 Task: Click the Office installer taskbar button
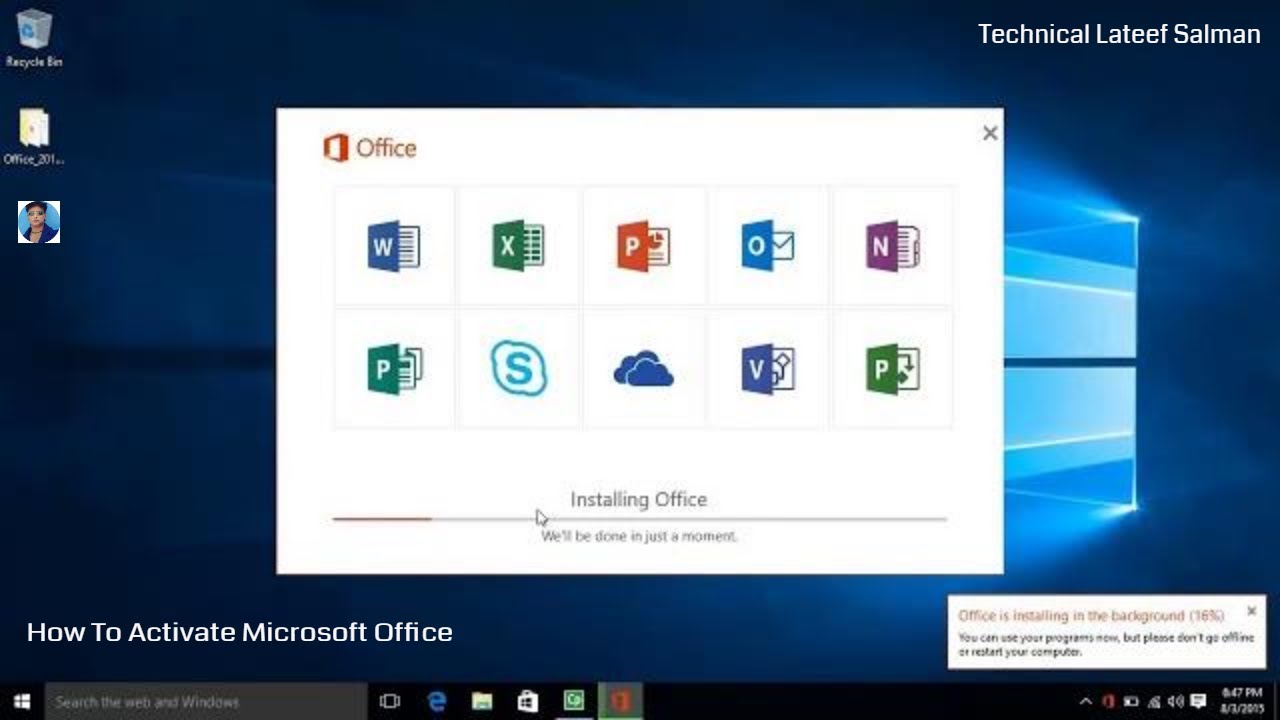click(620, 702)
